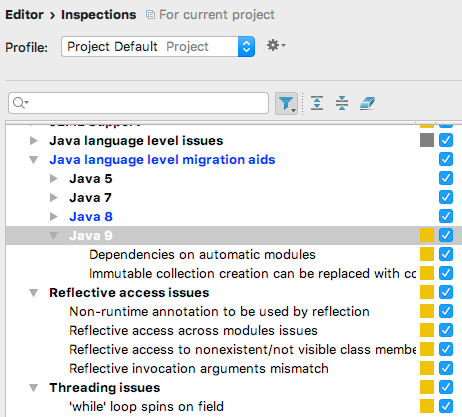This screenshot has width=462, height=417.
Task: Expand all inspection tree nodes
Action: (317, 103)
